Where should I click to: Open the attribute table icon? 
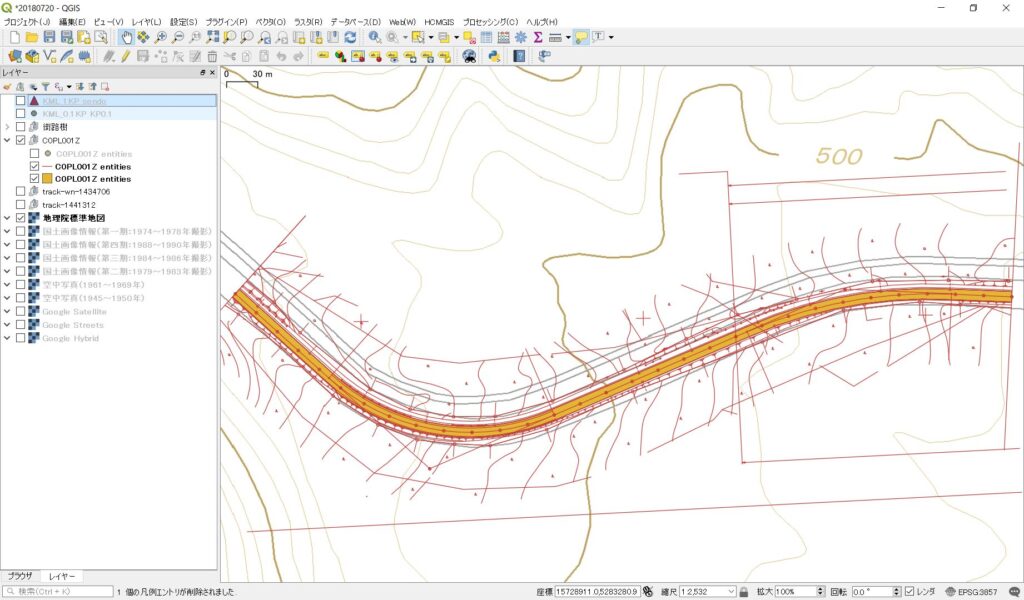click(486, 37)
